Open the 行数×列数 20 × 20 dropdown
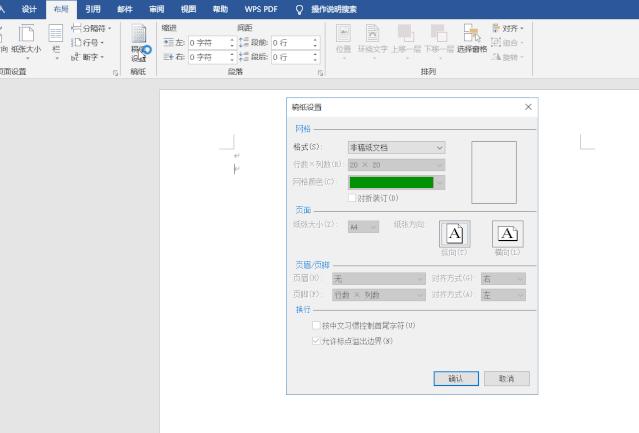 point(397,165)
